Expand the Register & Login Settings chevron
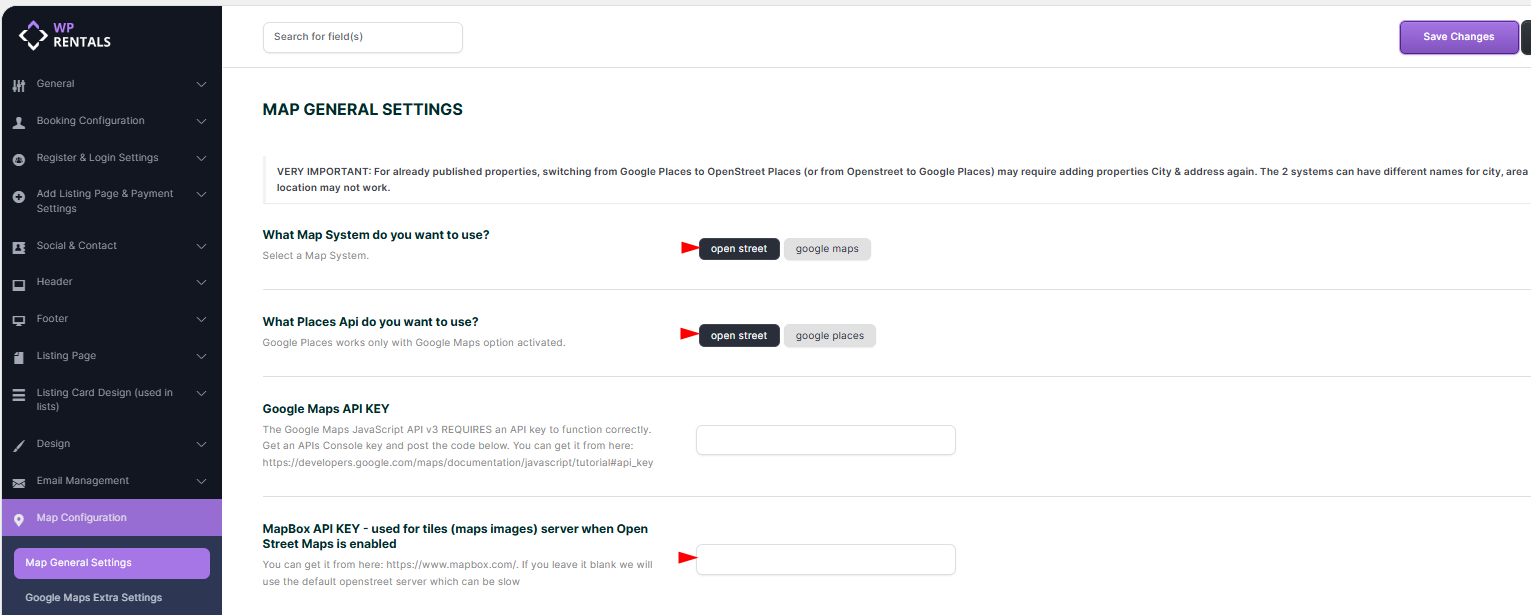This screenshot has width=1531, height=615. pos(201,158)
